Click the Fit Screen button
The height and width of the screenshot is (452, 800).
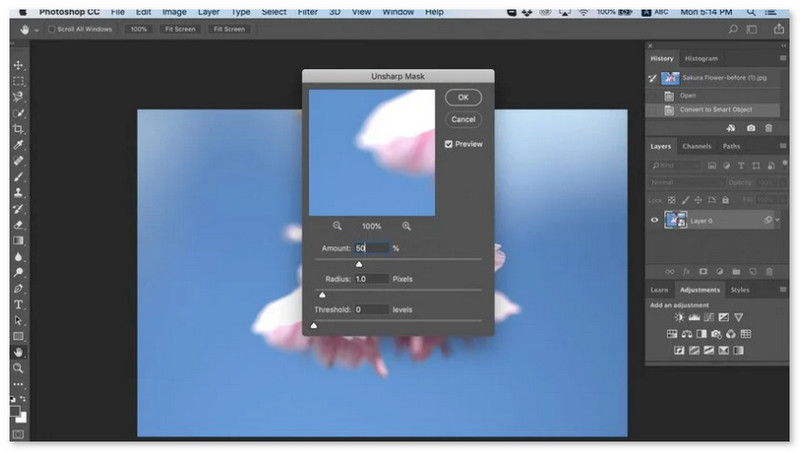[180, 29]
